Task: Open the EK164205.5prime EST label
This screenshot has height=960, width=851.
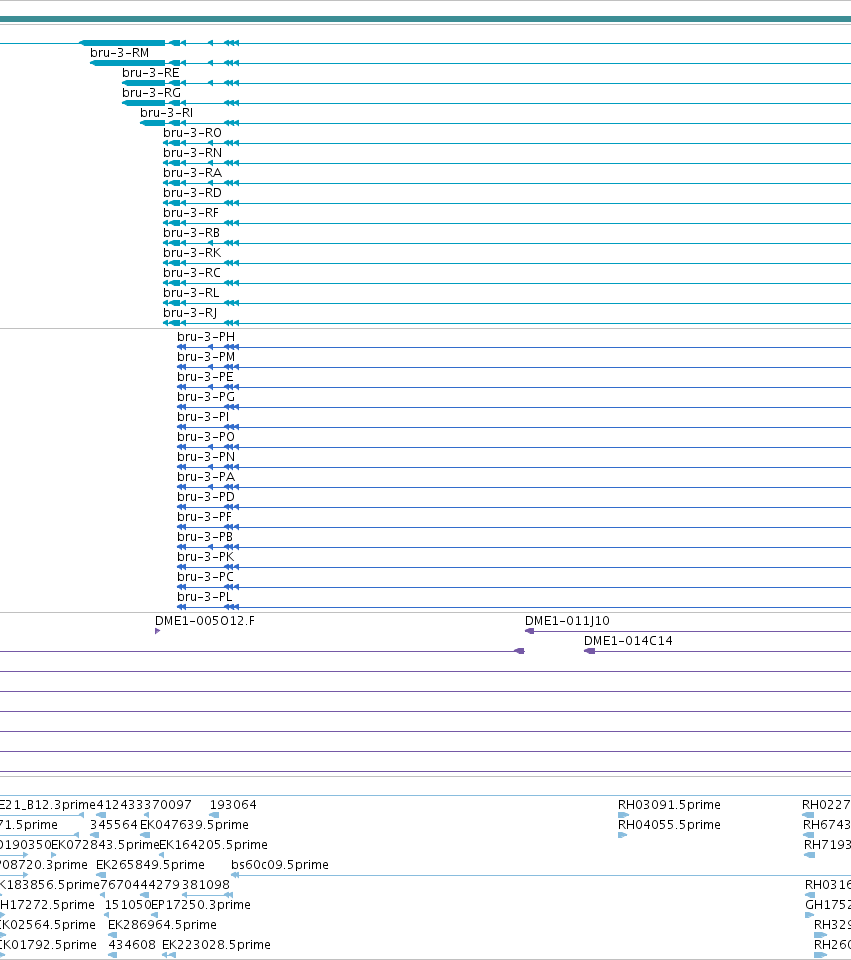Action: point(214,845)
